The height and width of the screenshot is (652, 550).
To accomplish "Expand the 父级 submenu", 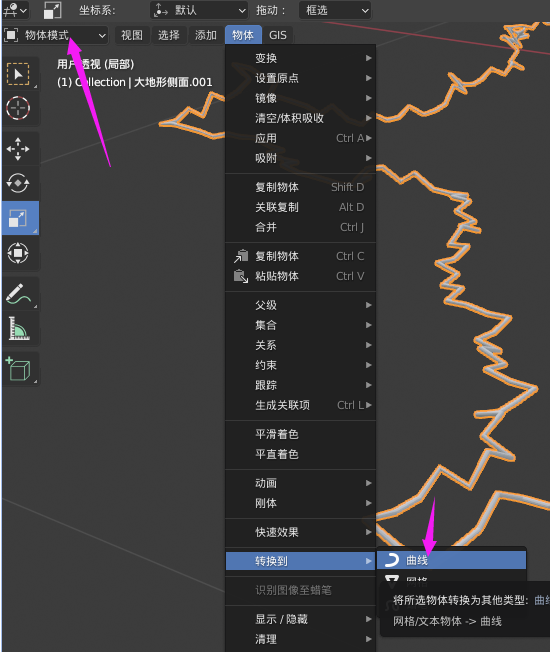I will tap(301, 305).
